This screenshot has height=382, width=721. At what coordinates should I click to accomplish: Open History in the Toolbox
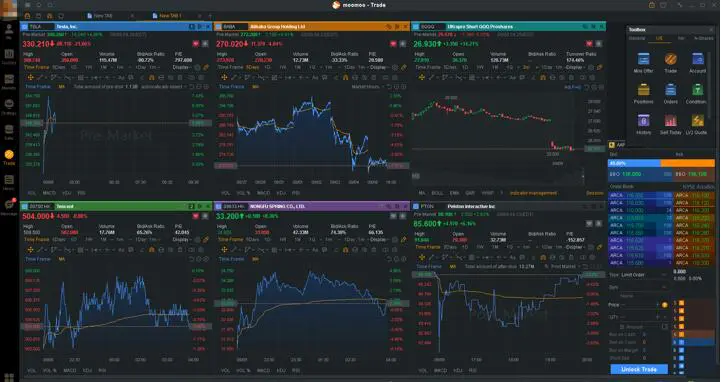(643, 124)
